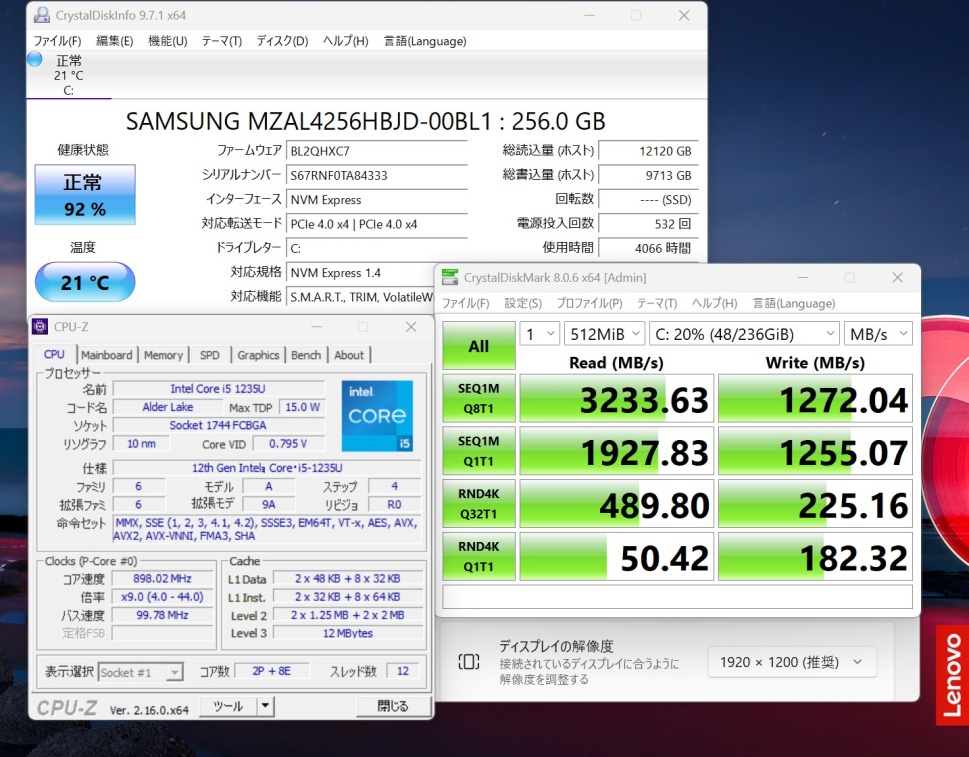Image resolution: width=969 pixels, height=757 pixels.
Task: Click the 21 °C temperature button
Action: pos(85,282)
